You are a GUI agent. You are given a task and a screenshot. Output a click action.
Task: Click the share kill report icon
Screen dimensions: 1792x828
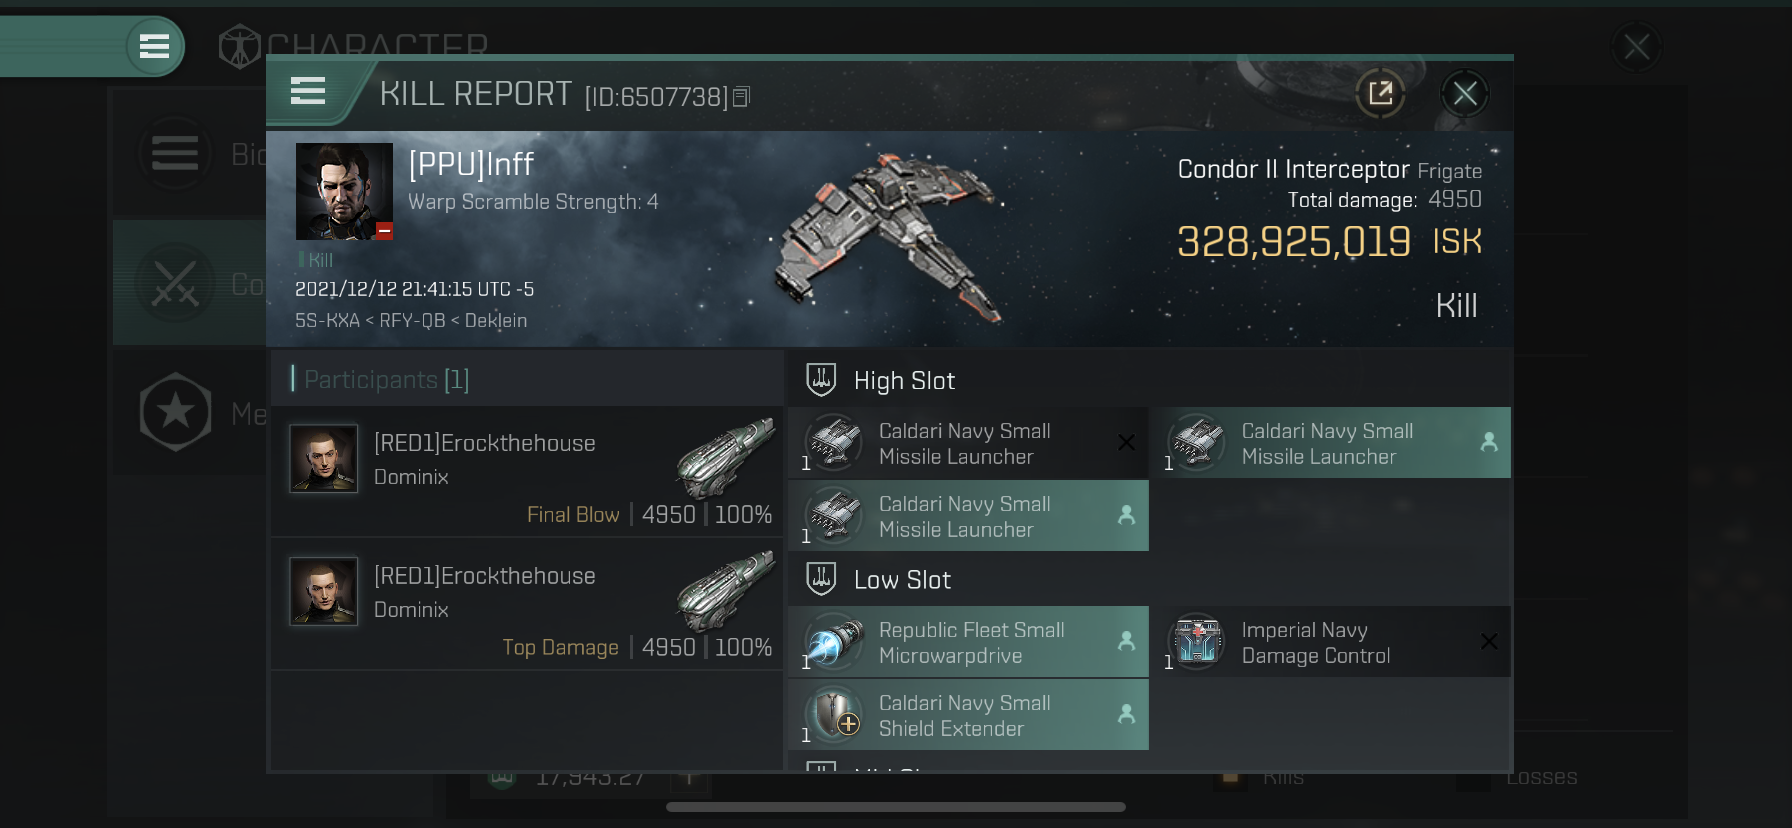click(x=1380, y=94)
